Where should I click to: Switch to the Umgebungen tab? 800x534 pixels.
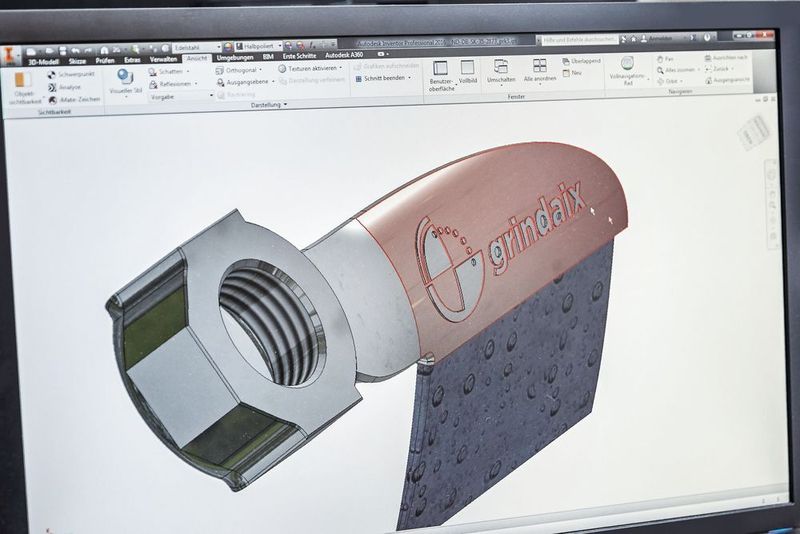tap(235, 58)
